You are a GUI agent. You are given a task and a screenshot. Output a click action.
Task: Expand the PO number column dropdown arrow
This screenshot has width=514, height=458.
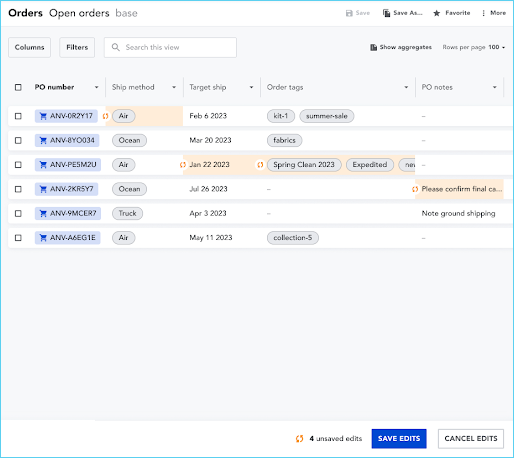(97, 87)
